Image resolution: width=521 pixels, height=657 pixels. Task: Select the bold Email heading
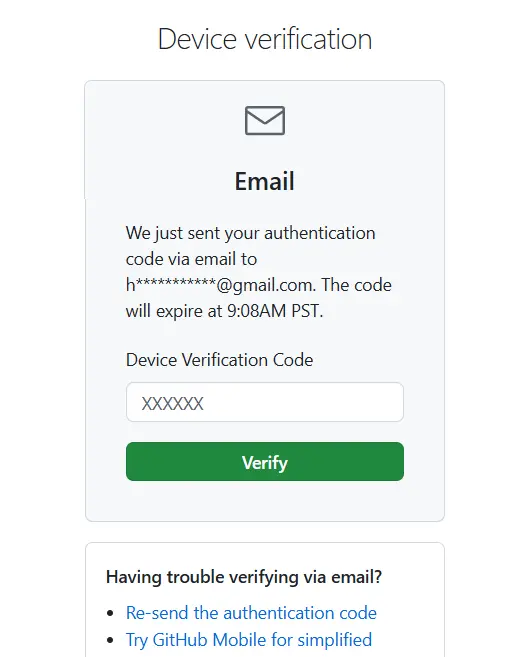264,181
